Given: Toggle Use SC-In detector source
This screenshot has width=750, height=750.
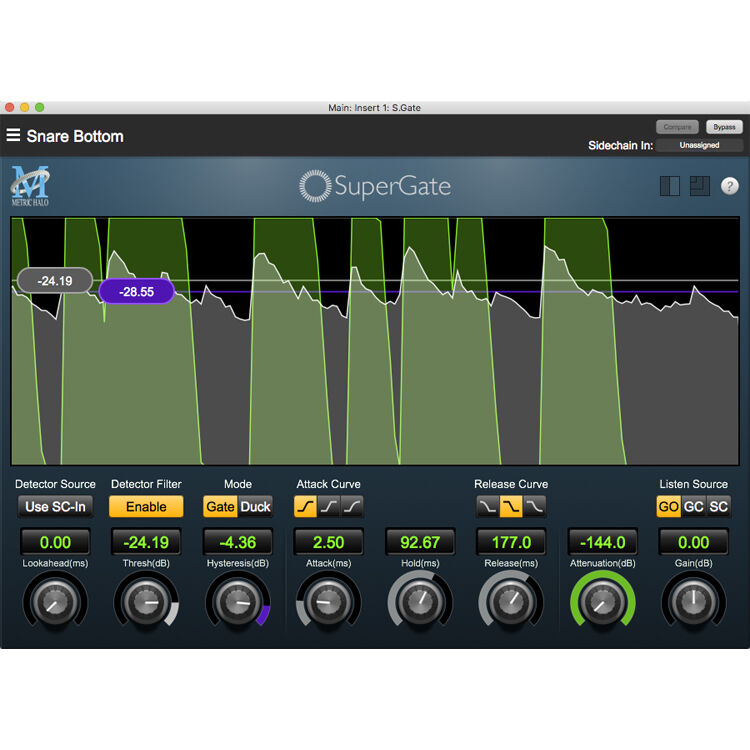Looking at the screenshot, I should click(55, 507).
